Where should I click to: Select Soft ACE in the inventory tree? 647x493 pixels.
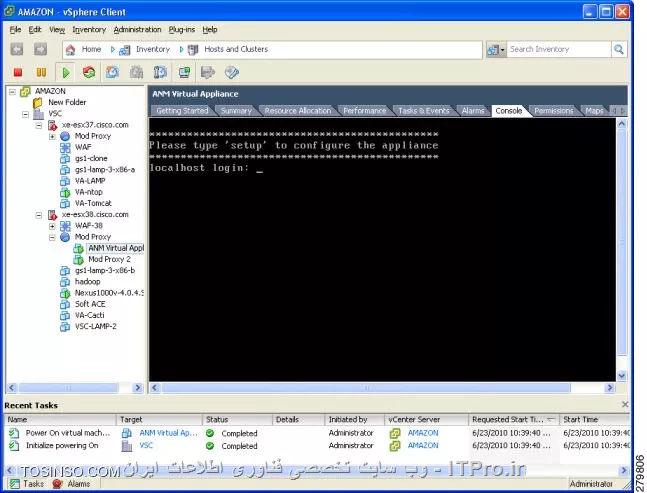[x=90, y=304]
